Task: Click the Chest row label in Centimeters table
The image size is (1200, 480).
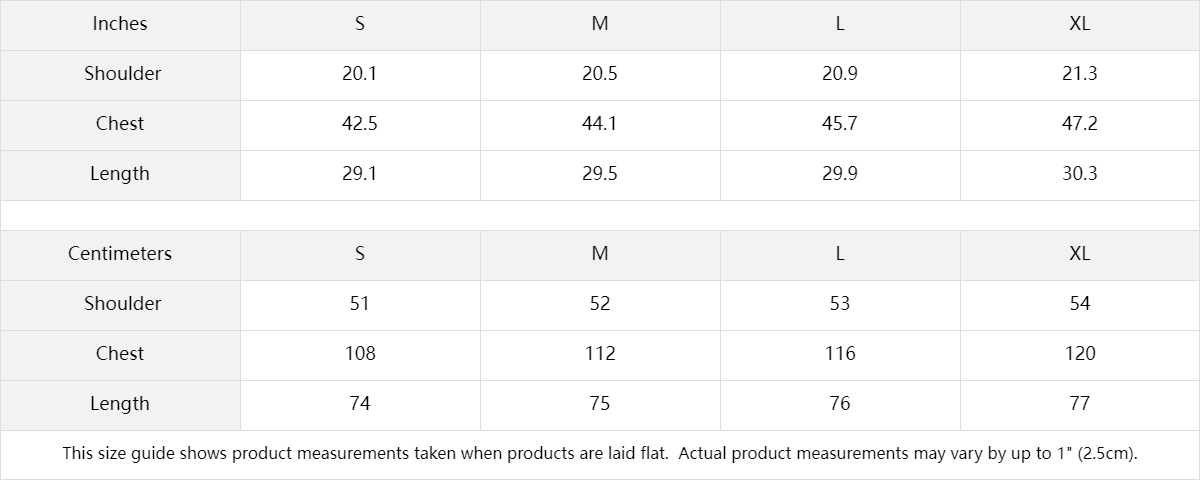Action: pyautogui.click(x=120, y=354)
